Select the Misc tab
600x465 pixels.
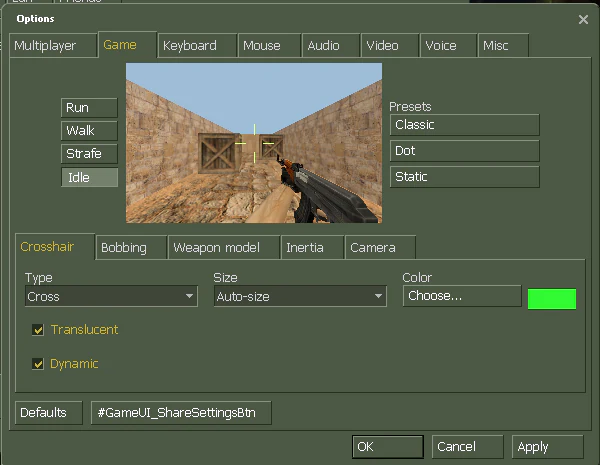coord(503,46)
